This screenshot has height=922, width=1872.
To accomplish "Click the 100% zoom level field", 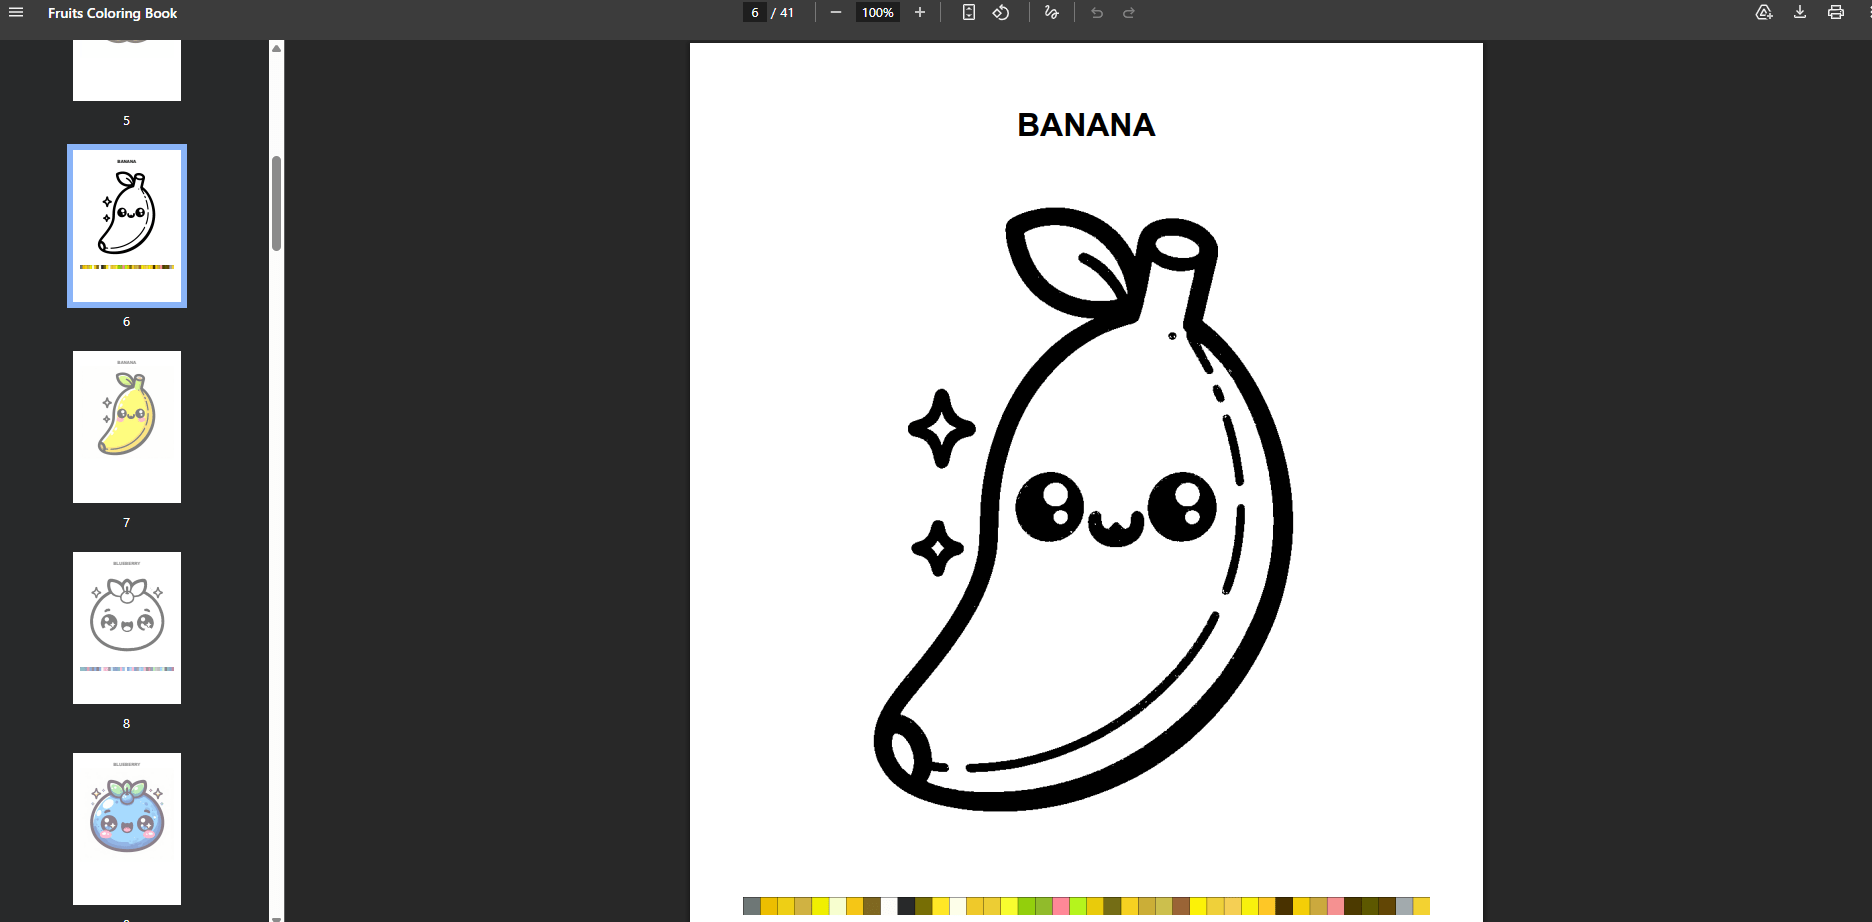I will (877, 13).
